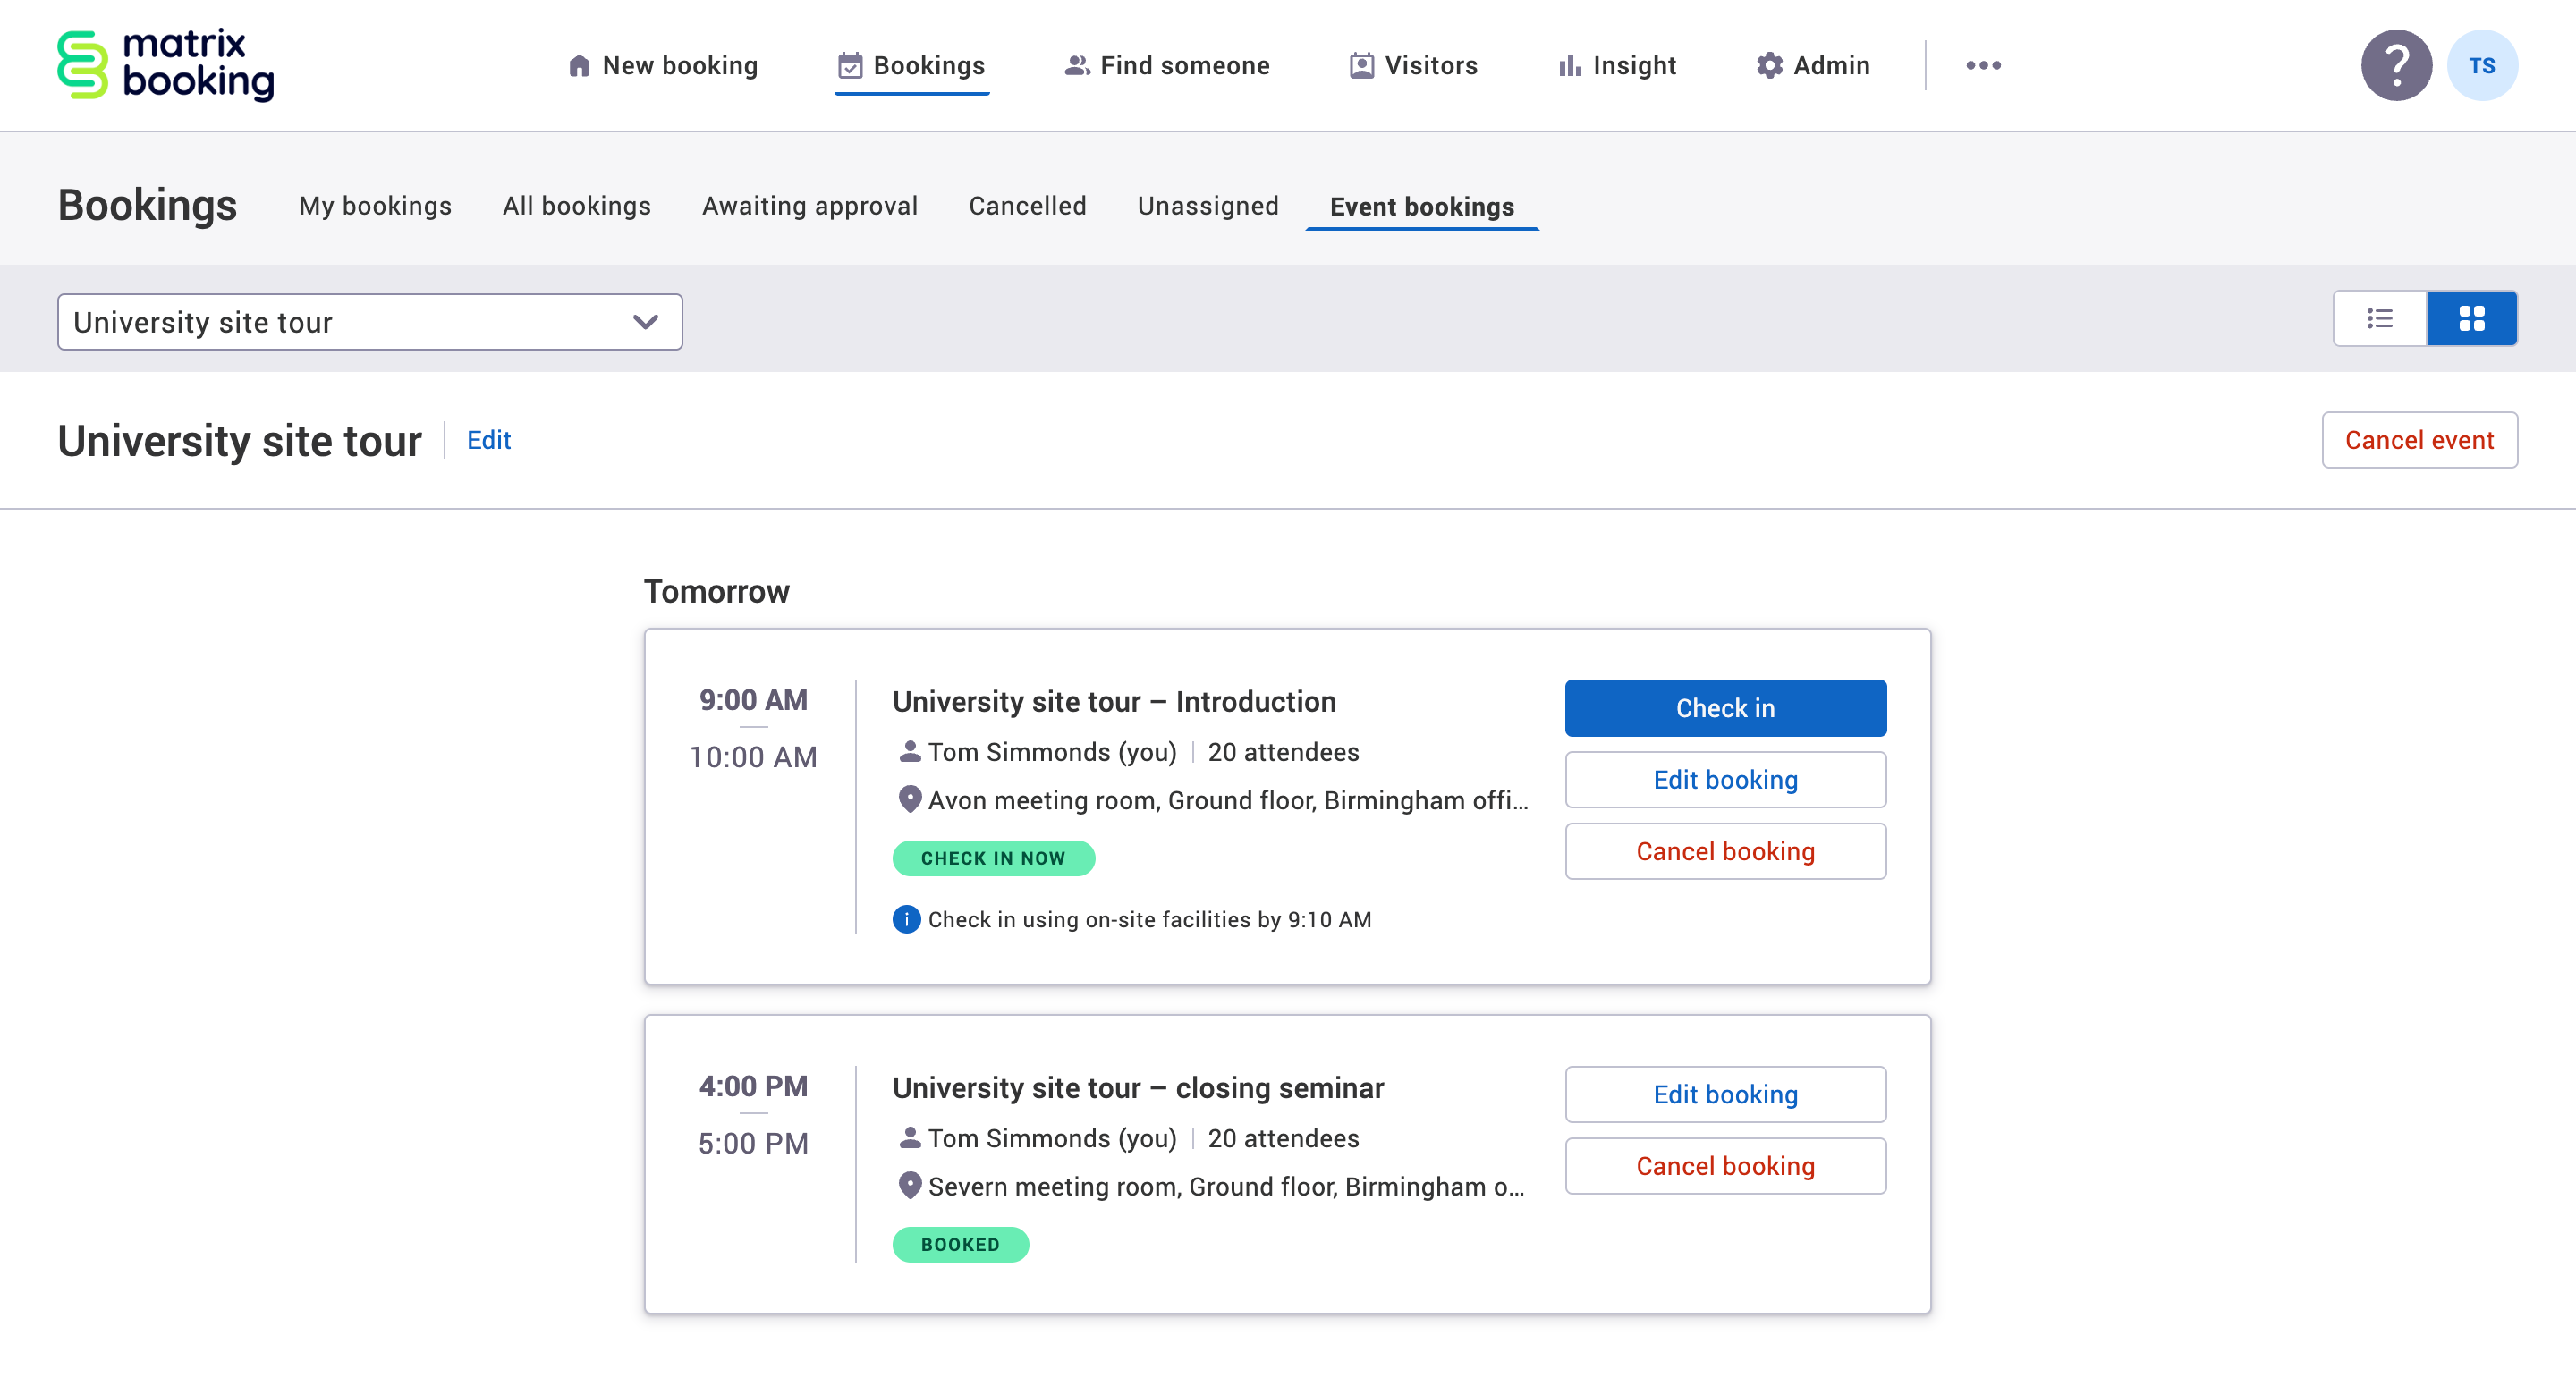
Task: Cancel booking for the closing seminar
Action: pos(1725,1166)
